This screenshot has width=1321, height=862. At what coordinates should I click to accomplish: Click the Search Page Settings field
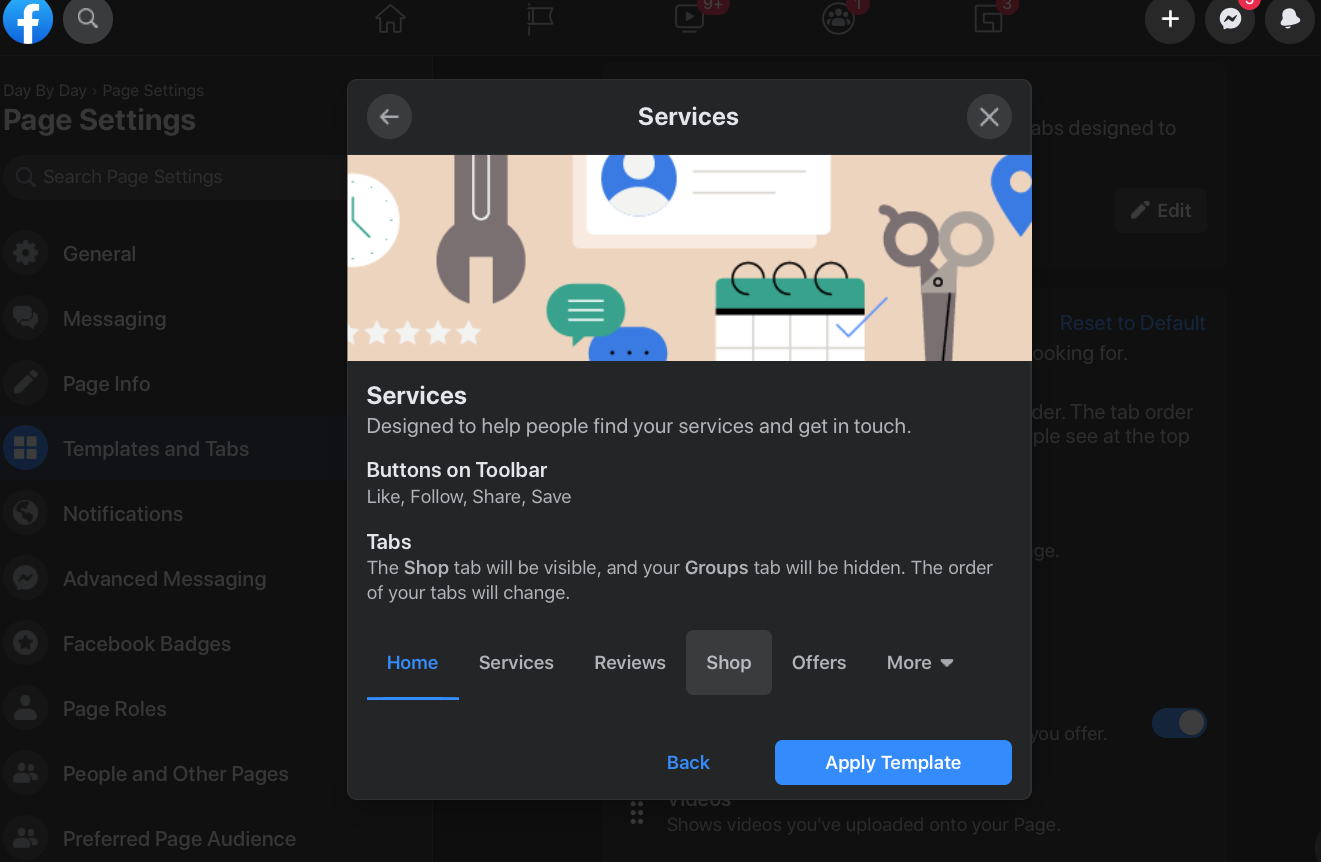176,177
